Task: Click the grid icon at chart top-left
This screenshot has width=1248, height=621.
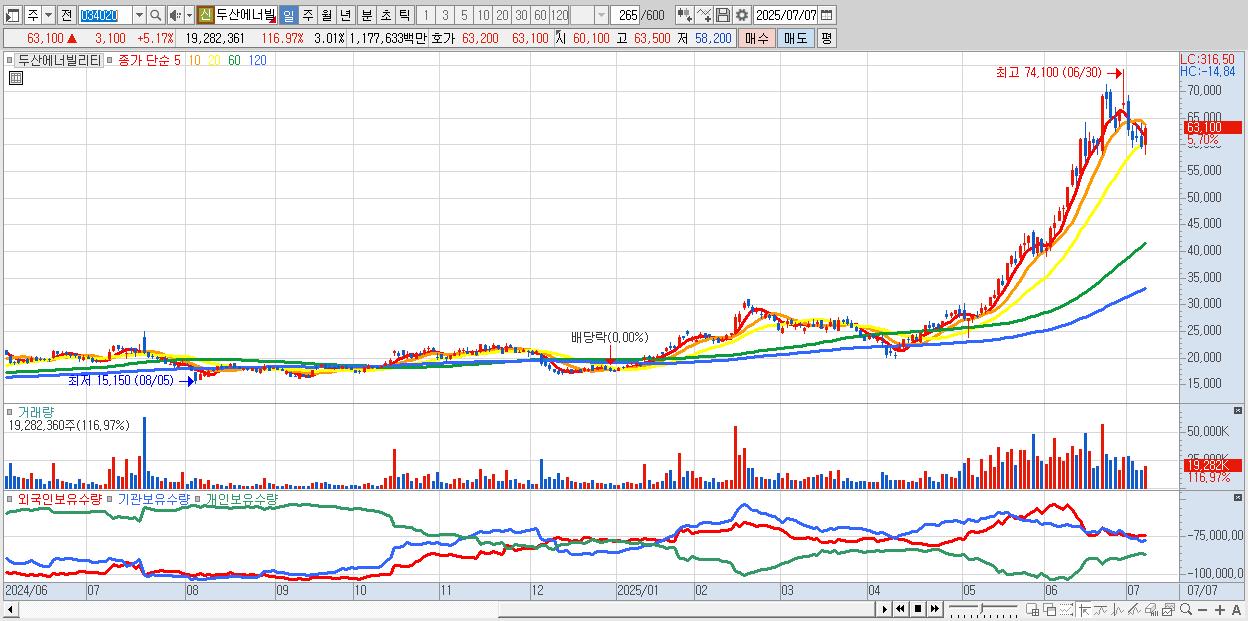Action: coord(15,79)
